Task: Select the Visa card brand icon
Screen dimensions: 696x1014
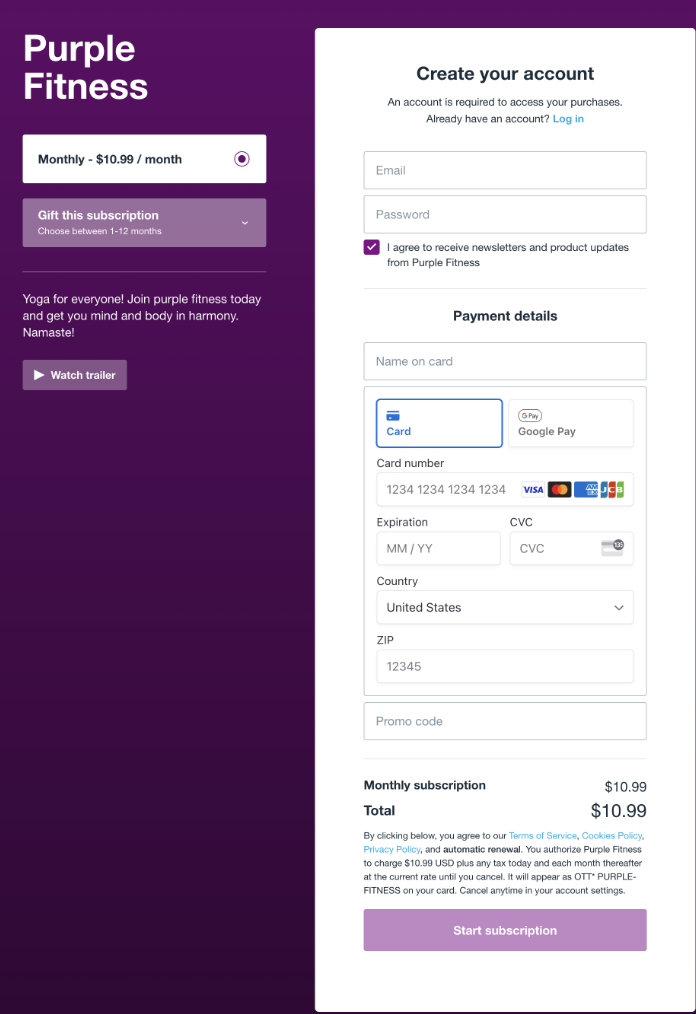Action: pyautogui.click(x=533, y=490)
